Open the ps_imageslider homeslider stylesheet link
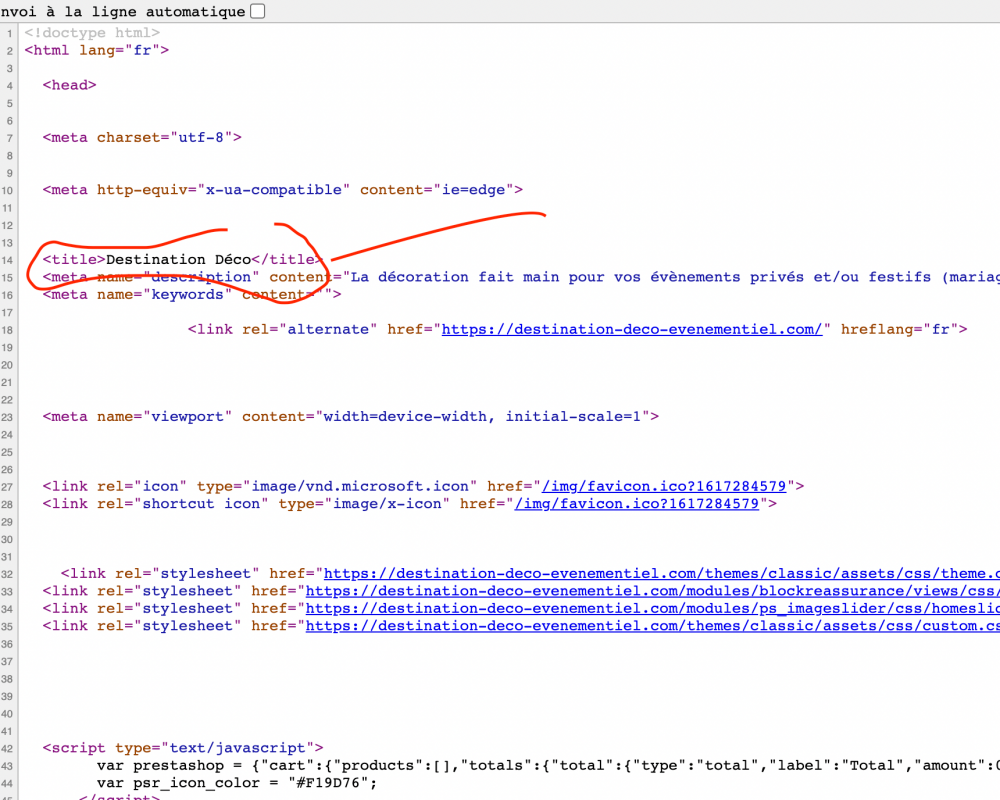This screenshot has width=1000, height=800. [x=652, y=608]
